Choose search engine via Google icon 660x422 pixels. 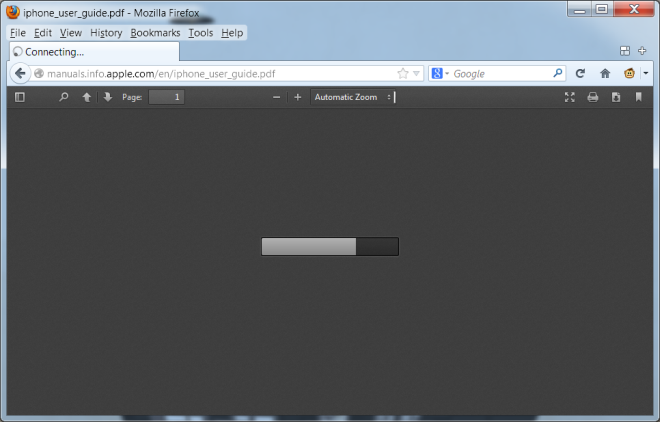[440, 74]
